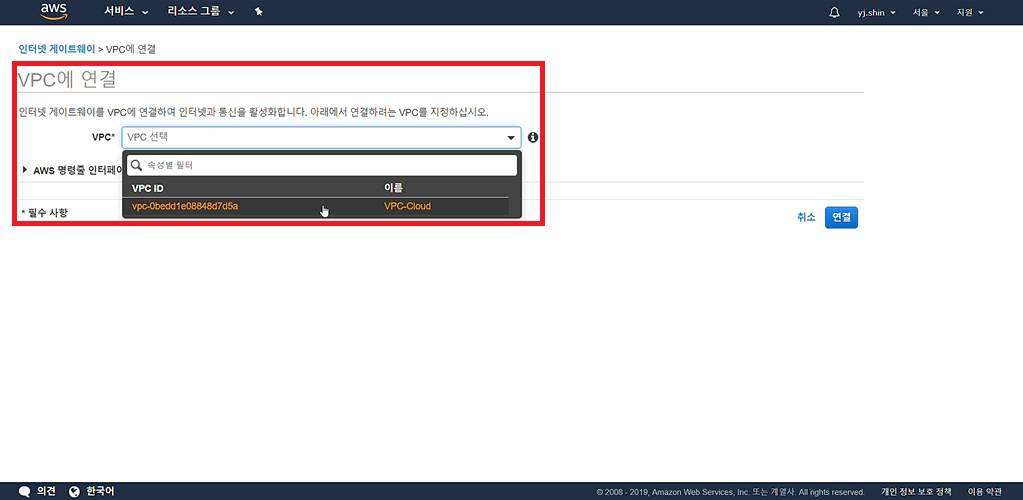Screen dimensions: 1023x500
Task: Click the 연결 attach button
Action: pyautogui.click(x=841, y=217)
